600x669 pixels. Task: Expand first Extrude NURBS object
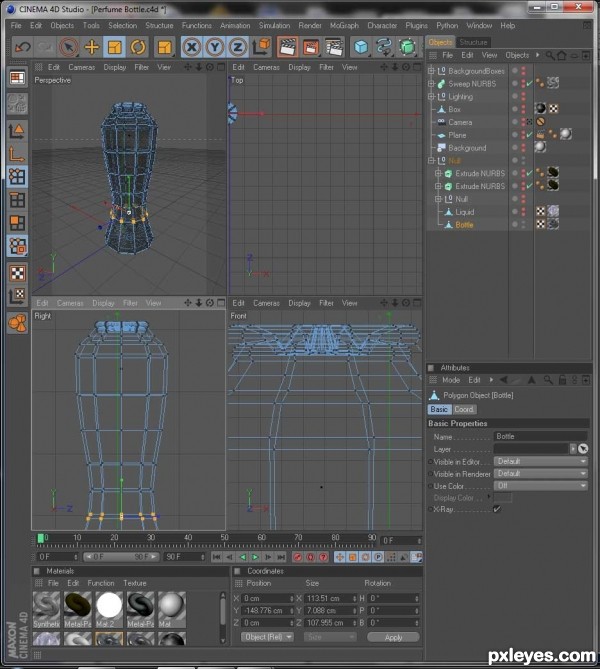(438, 173)
